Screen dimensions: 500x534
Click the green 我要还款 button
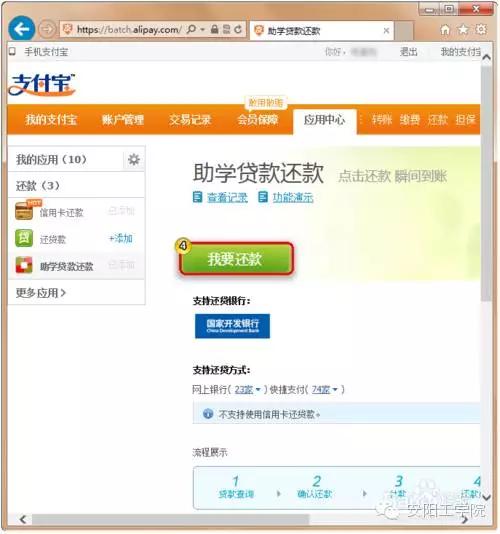235,259
